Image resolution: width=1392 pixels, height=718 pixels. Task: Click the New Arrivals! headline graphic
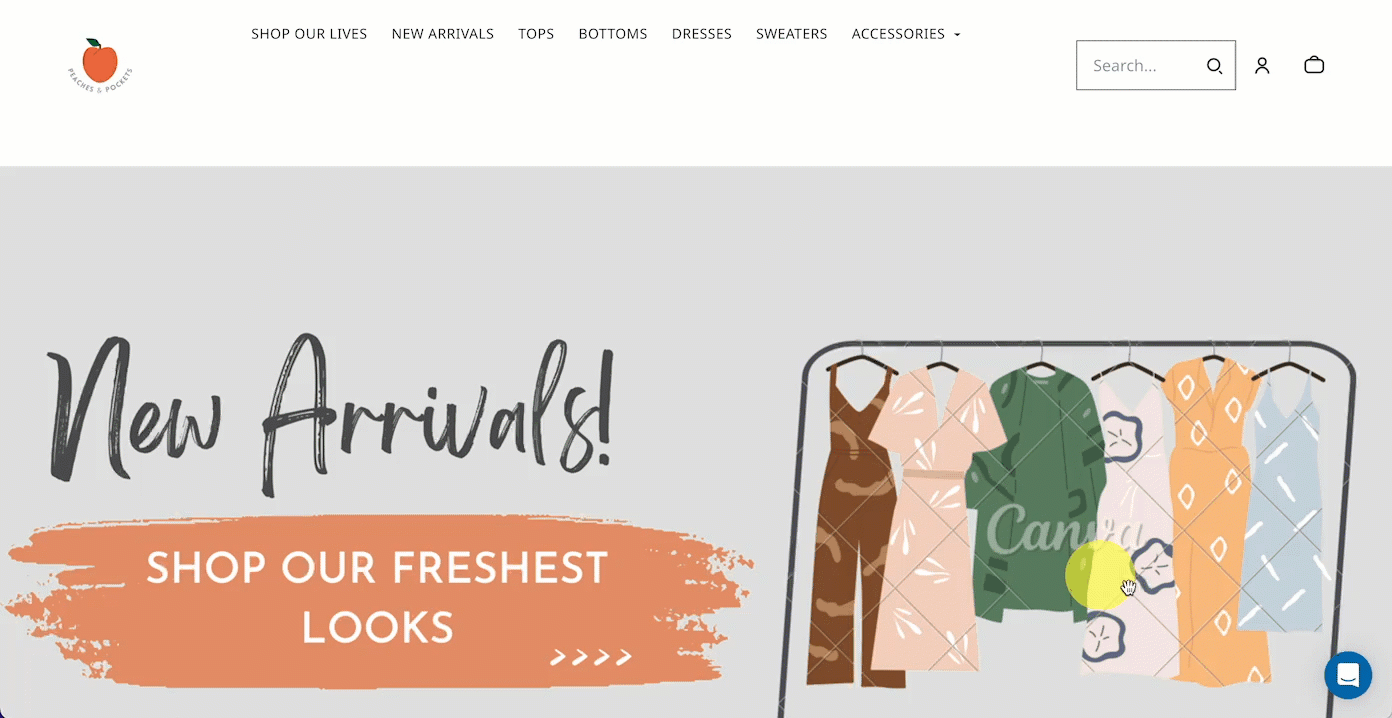(330, 415)
